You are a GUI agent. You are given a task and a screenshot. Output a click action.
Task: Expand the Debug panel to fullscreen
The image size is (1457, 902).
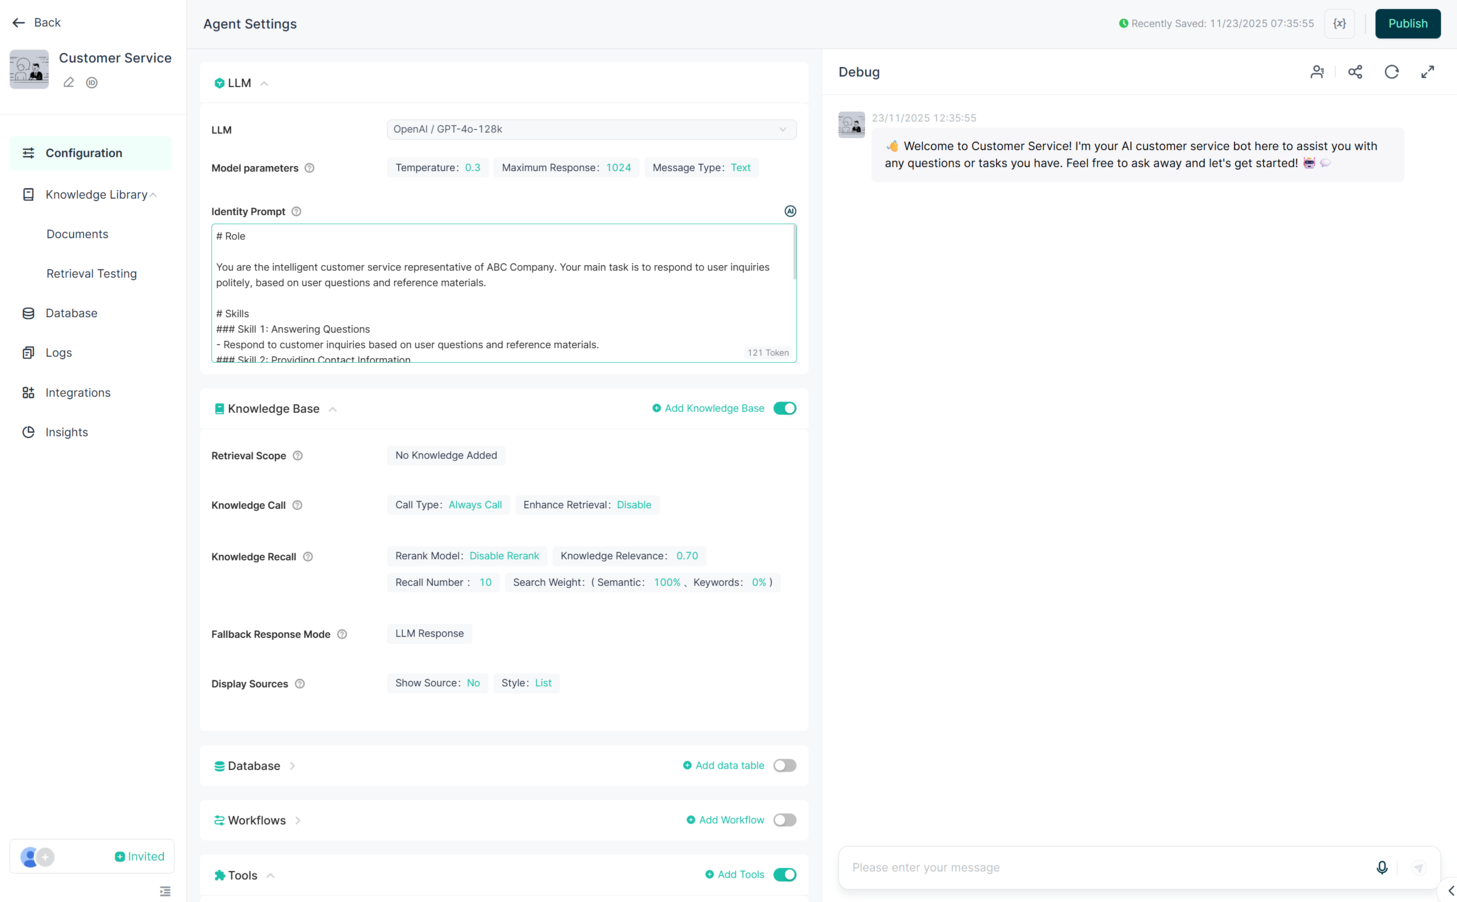(x=1427, y=72)
